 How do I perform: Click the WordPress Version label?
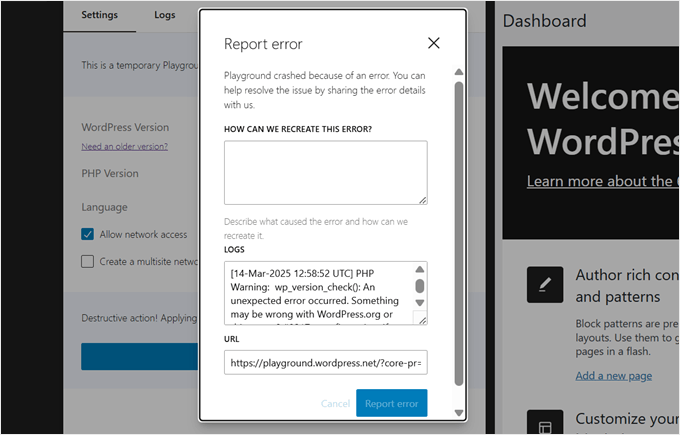coord(125,128)
